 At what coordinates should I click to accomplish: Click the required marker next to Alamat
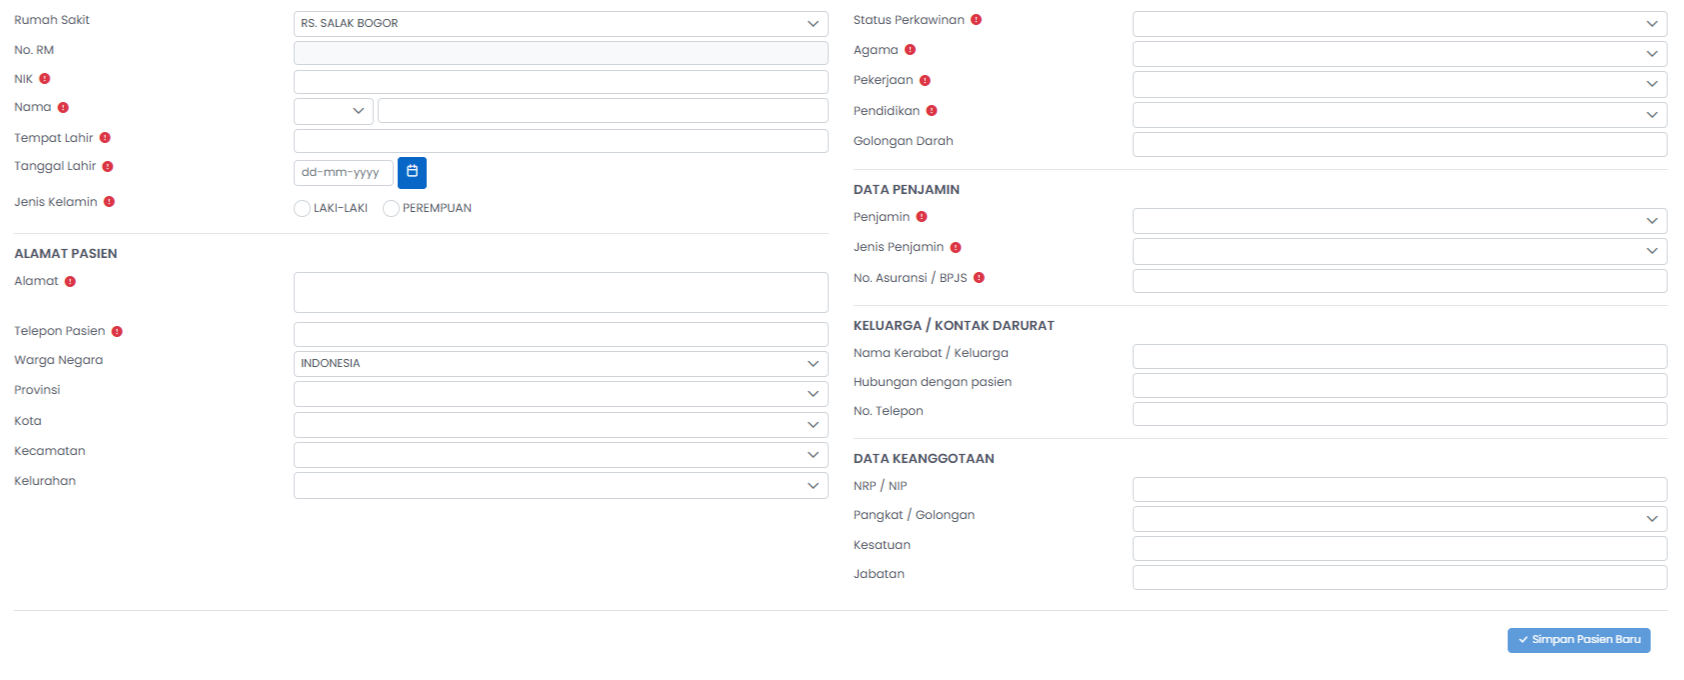tap(70, 282)
